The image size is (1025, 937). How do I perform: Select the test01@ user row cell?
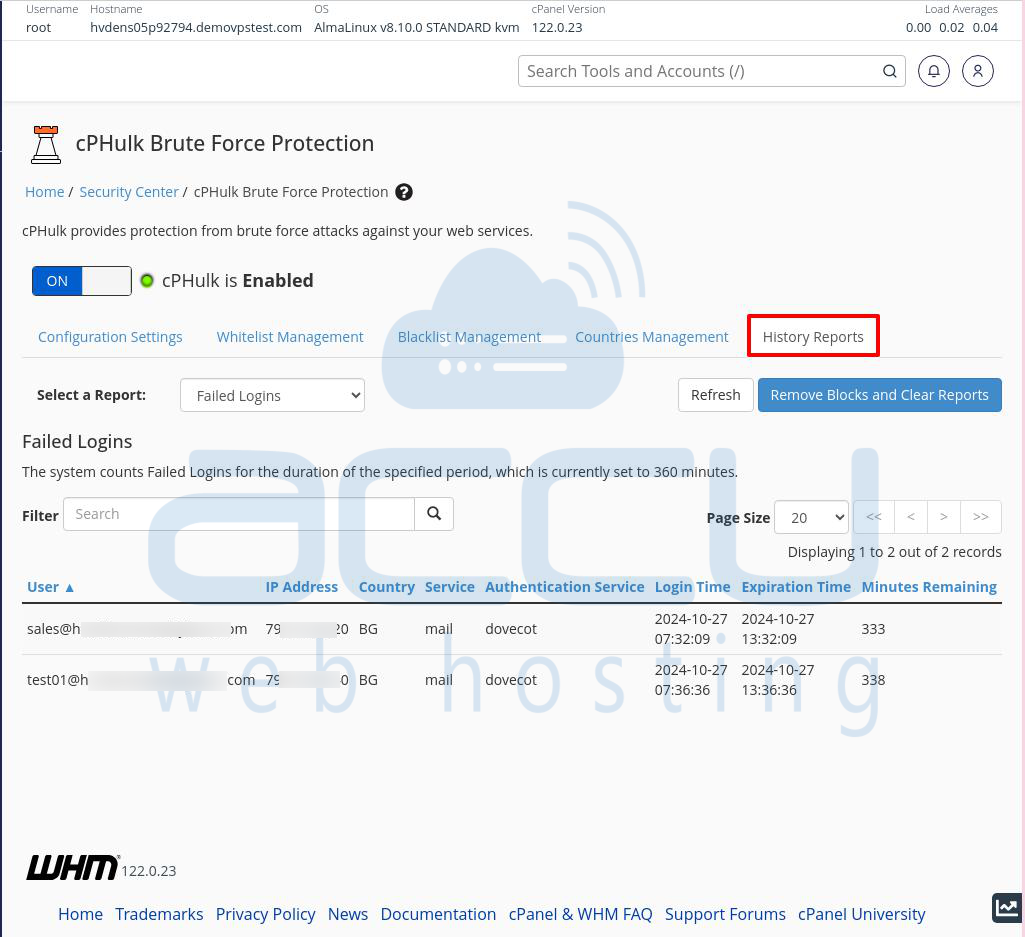pos(141,680)
